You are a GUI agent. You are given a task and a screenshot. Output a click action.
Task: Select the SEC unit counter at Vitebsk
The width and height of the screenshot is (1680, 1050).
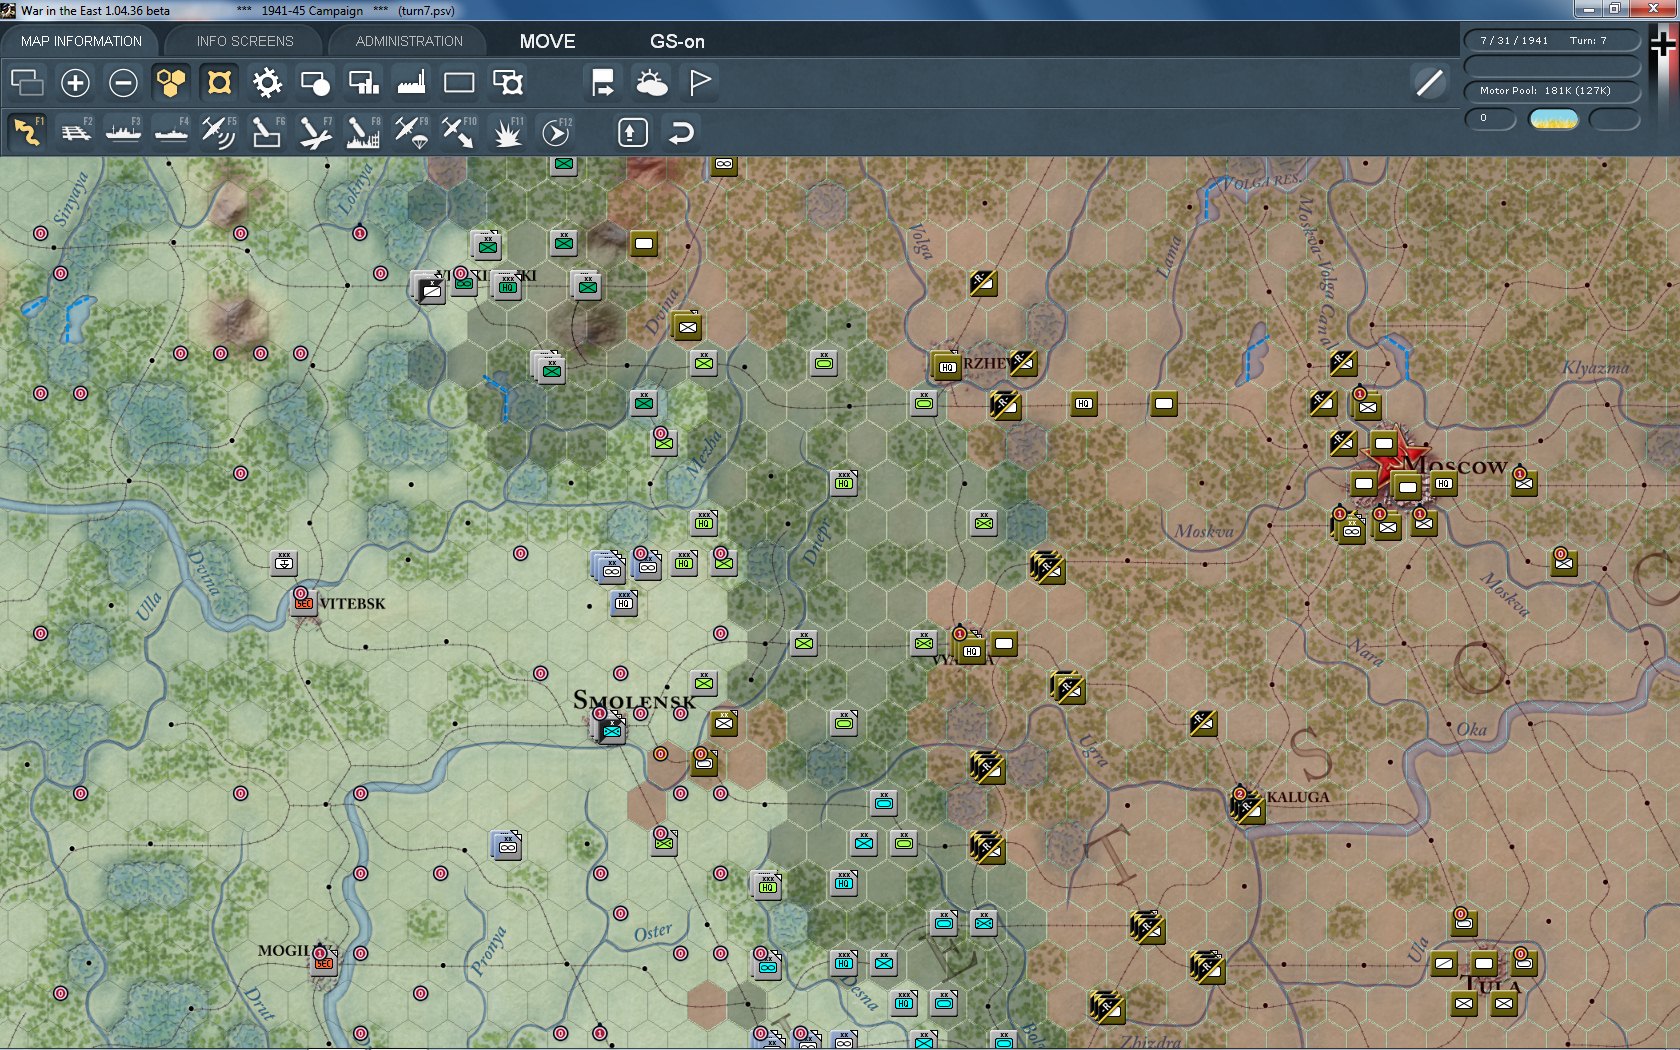click(x=304, y=603)
